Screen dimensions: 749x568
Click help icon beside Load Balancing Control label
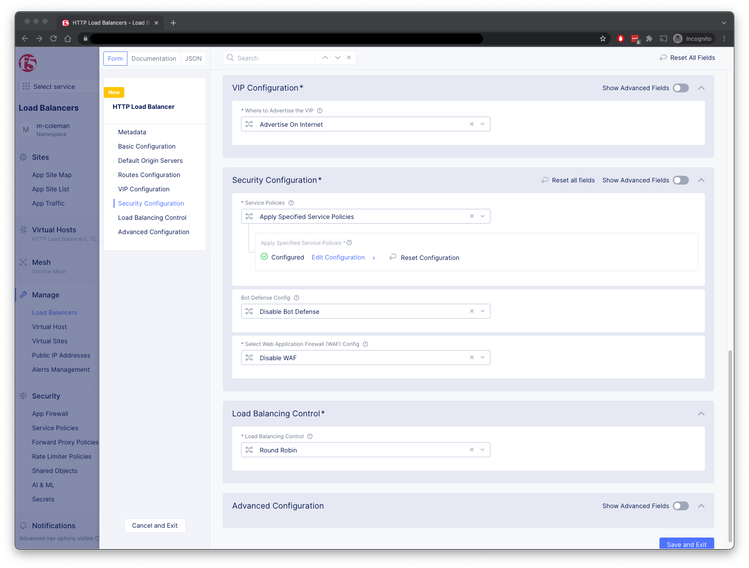point(311,436)
